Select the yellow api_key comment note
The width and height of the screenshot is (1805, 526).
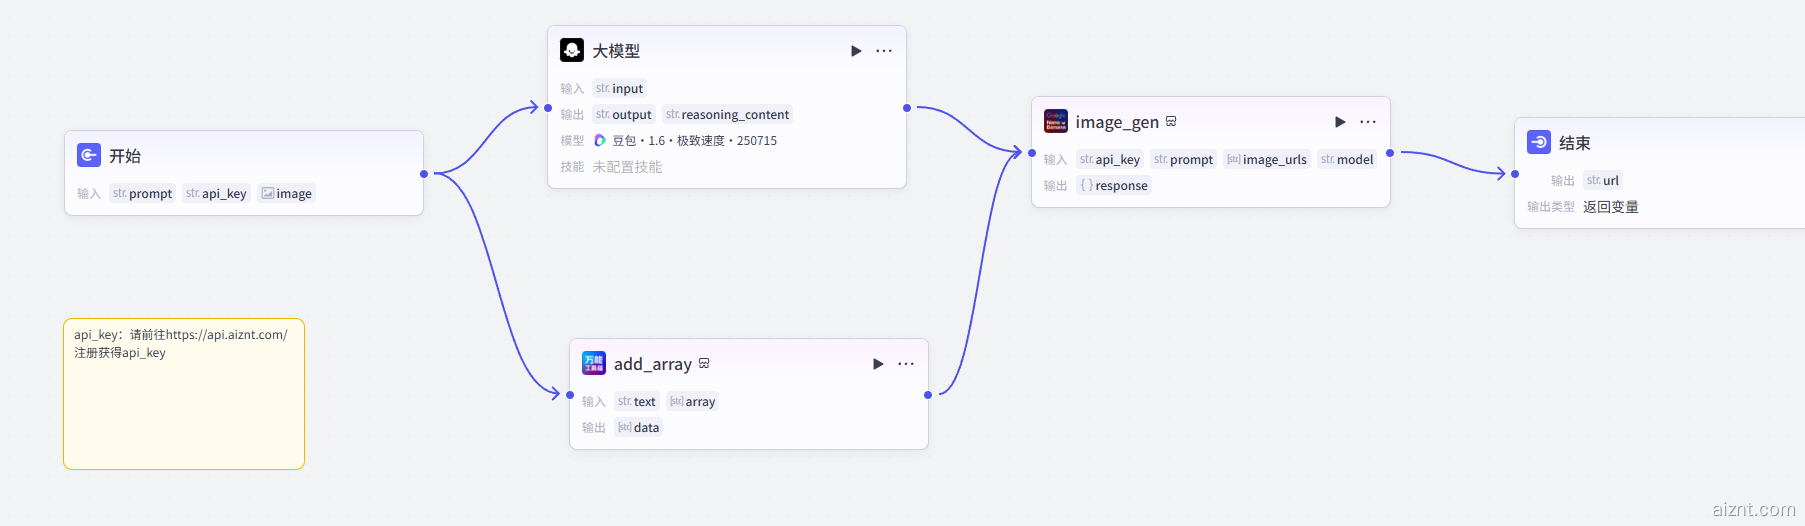click(184, 410)
